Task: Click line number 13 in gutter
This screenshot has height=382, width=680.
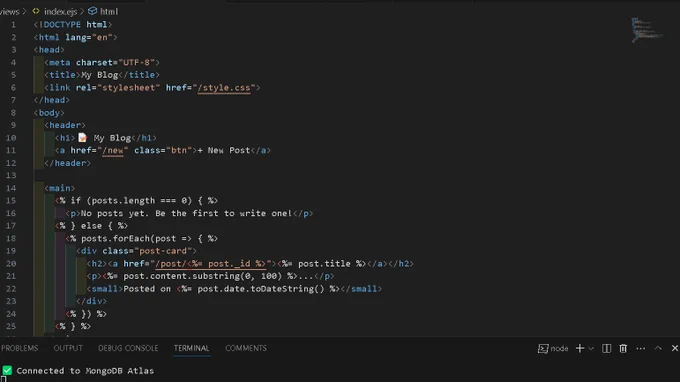Action: 11,176
